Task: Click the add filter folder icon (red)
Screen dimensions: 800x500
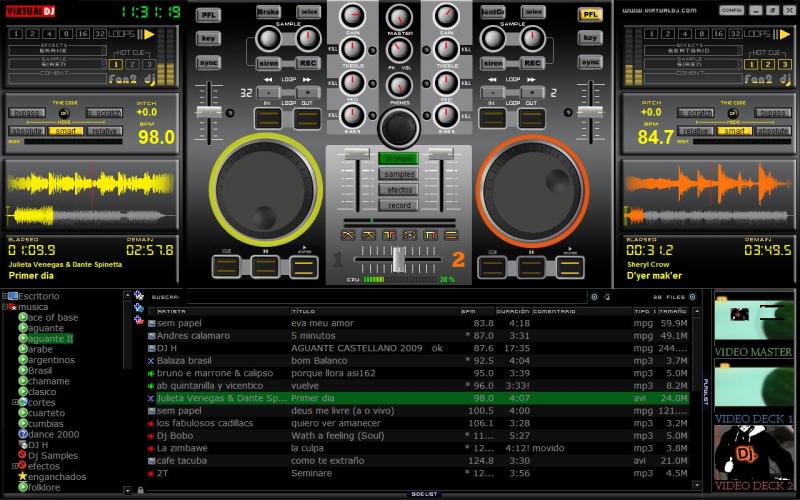Action: (139, 319)
